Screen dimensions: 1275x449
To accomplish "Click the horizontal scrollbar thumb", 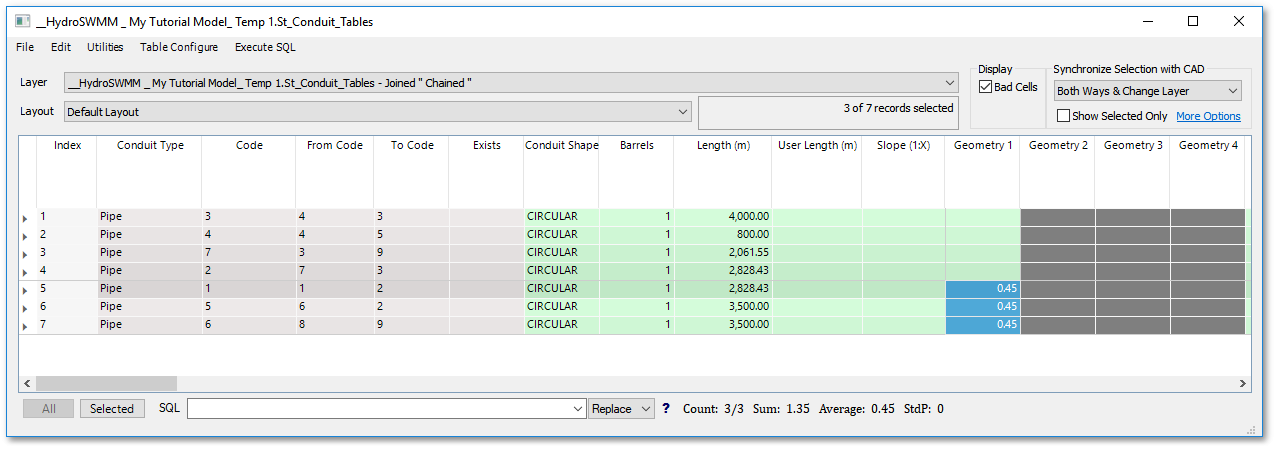I will tap(106, 383).
